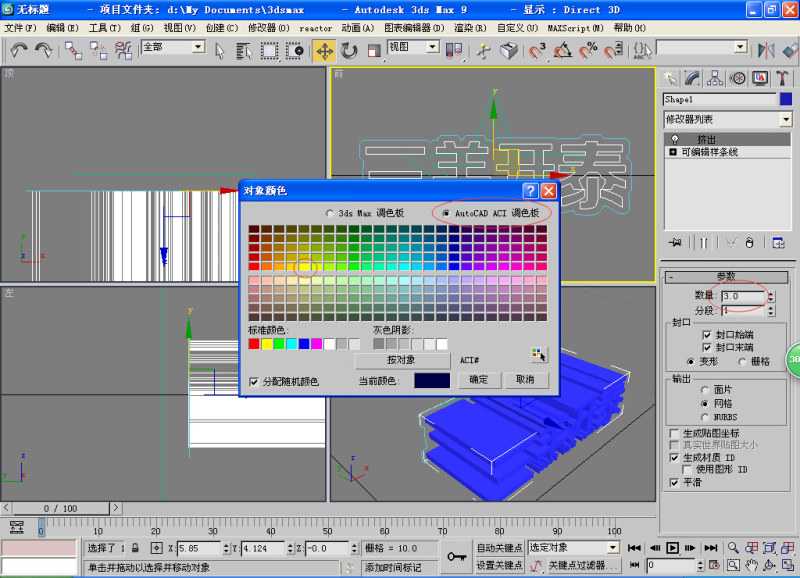Select the Rotate tool in the toolbar

click(x=349, y=50)
